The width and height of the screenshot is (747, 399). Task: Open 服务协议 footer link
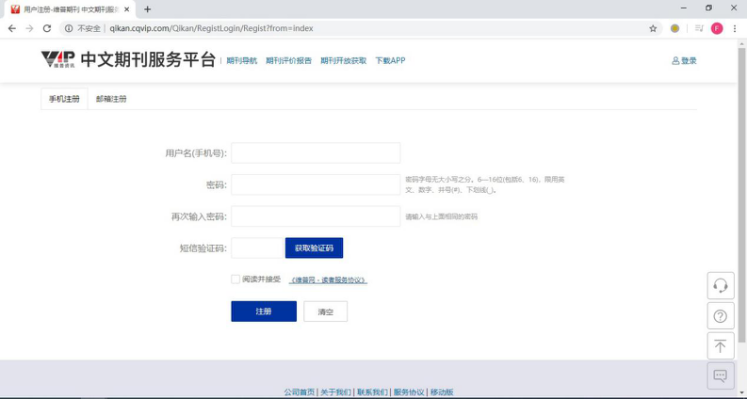coord(409,392)
